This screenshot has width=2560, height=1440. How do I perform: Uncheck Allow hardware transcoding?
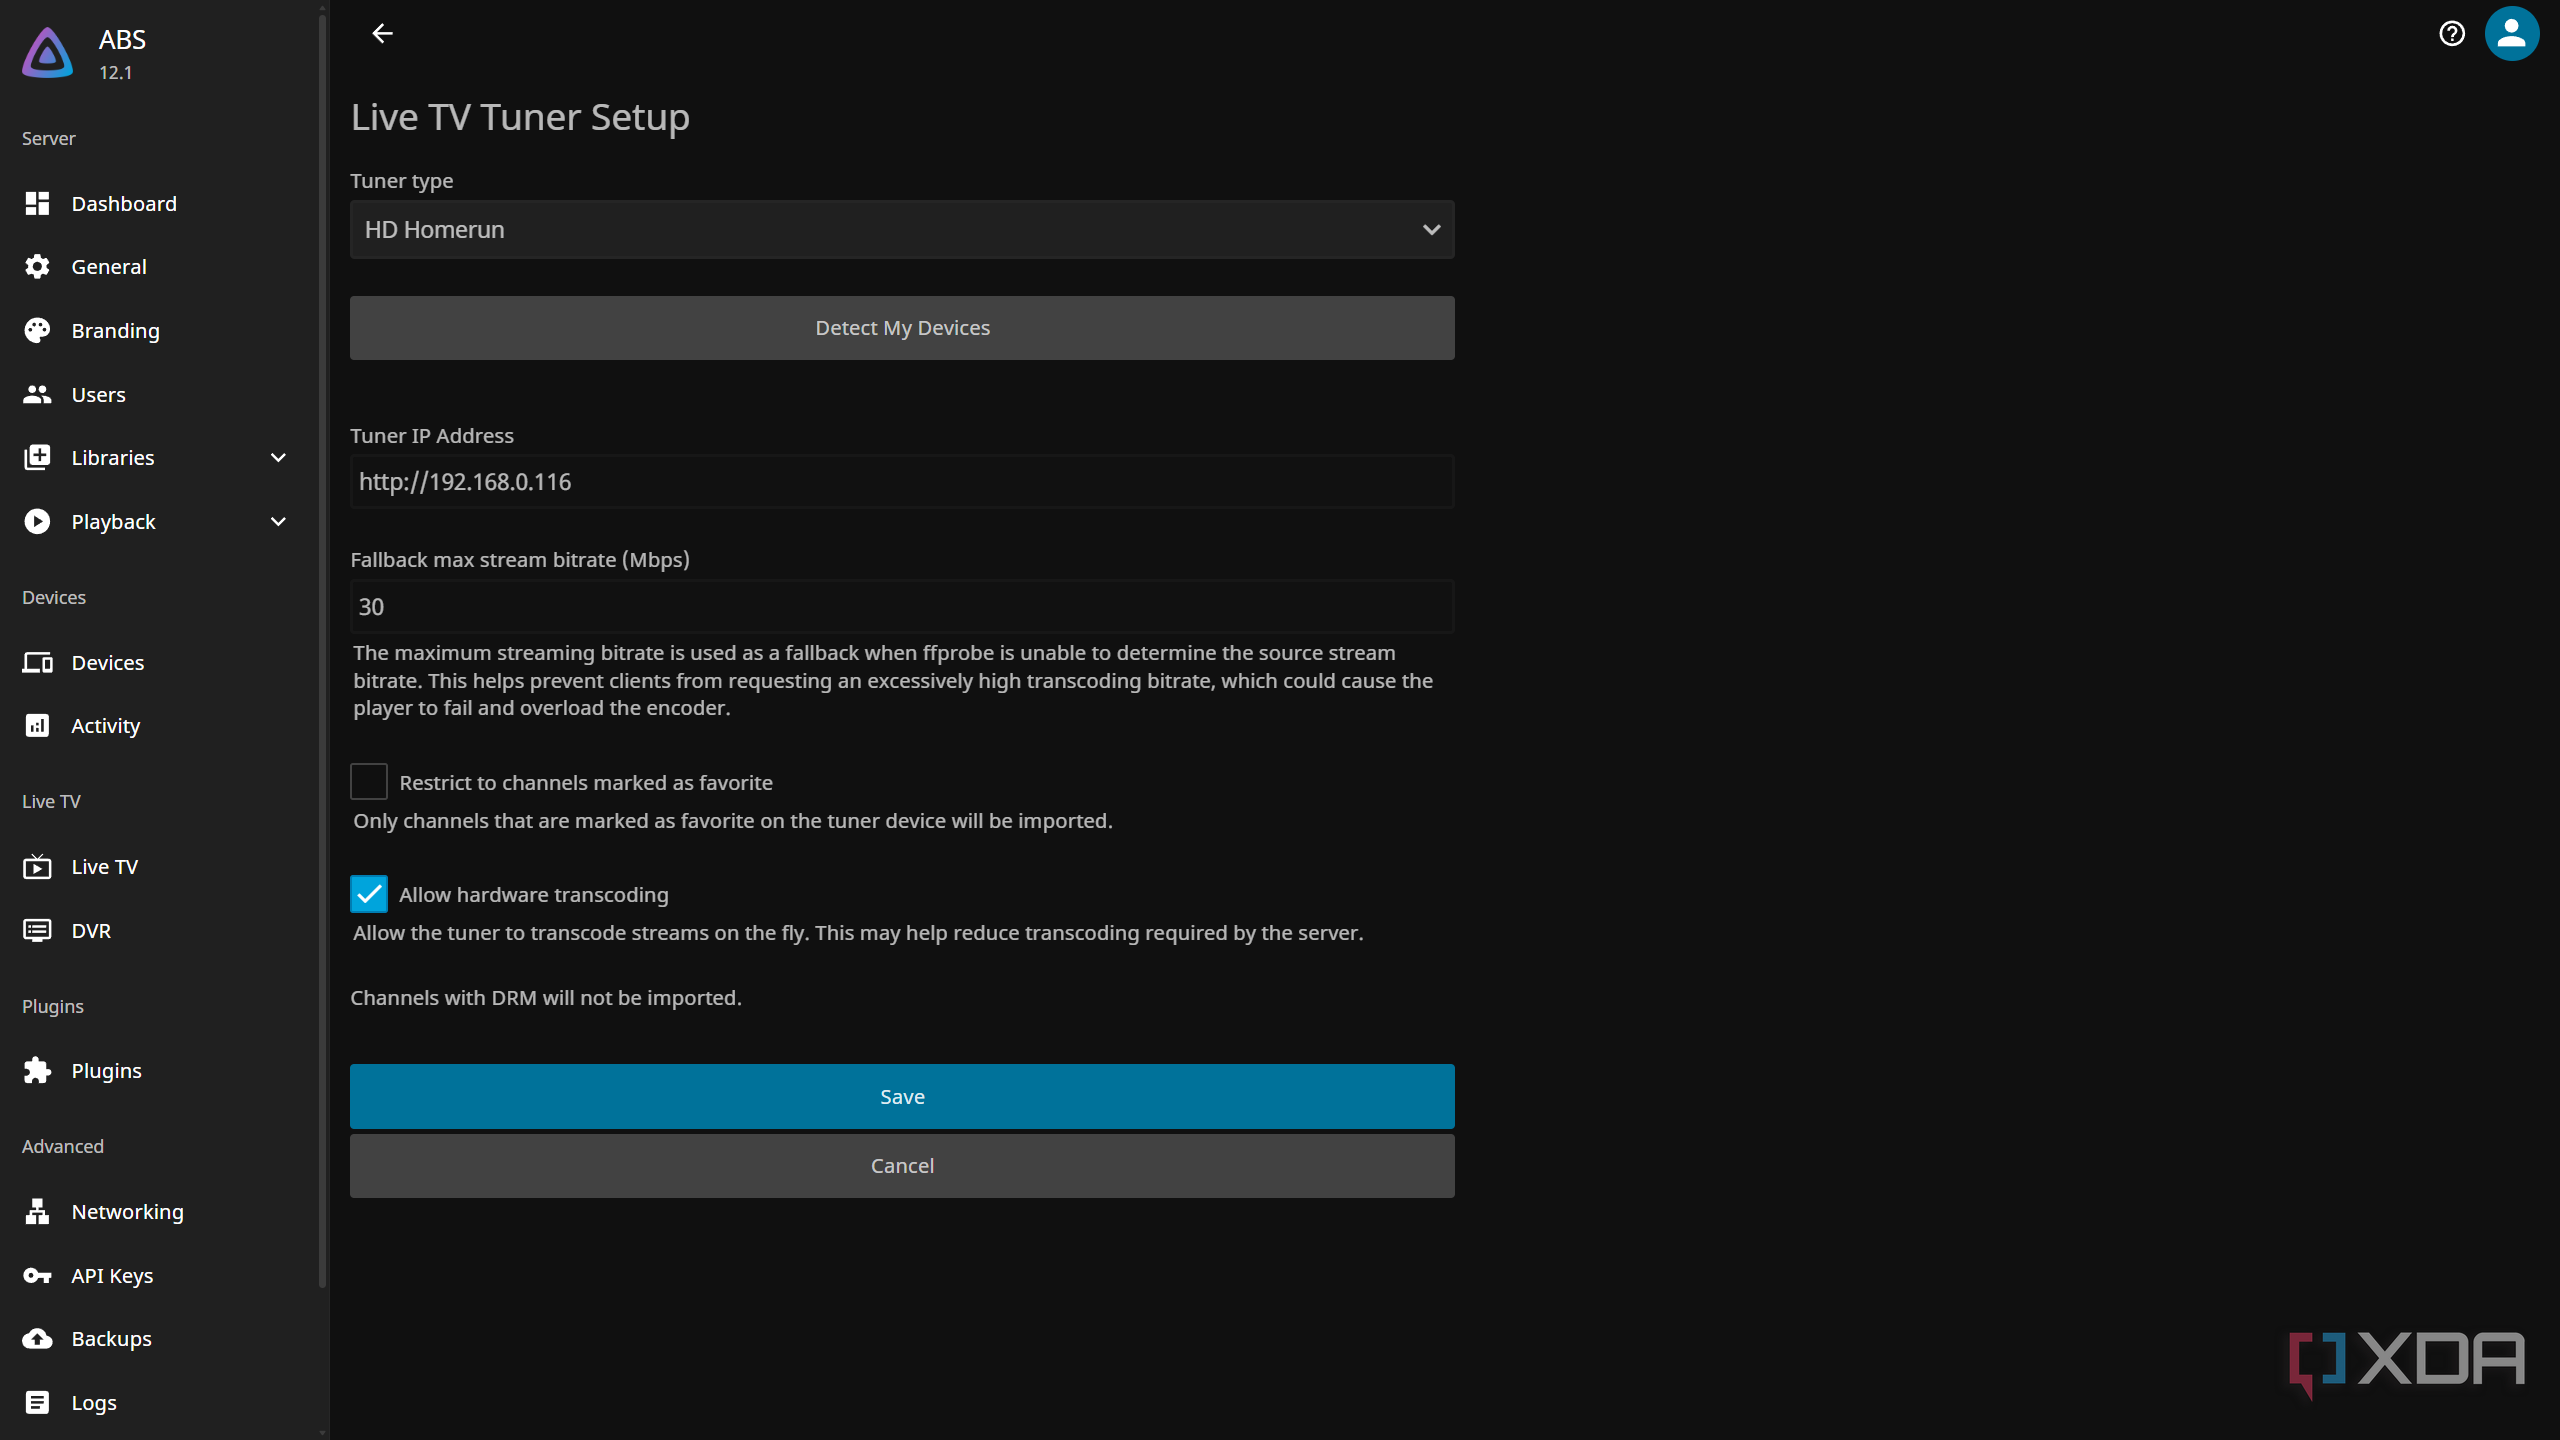tap(369, 894)
